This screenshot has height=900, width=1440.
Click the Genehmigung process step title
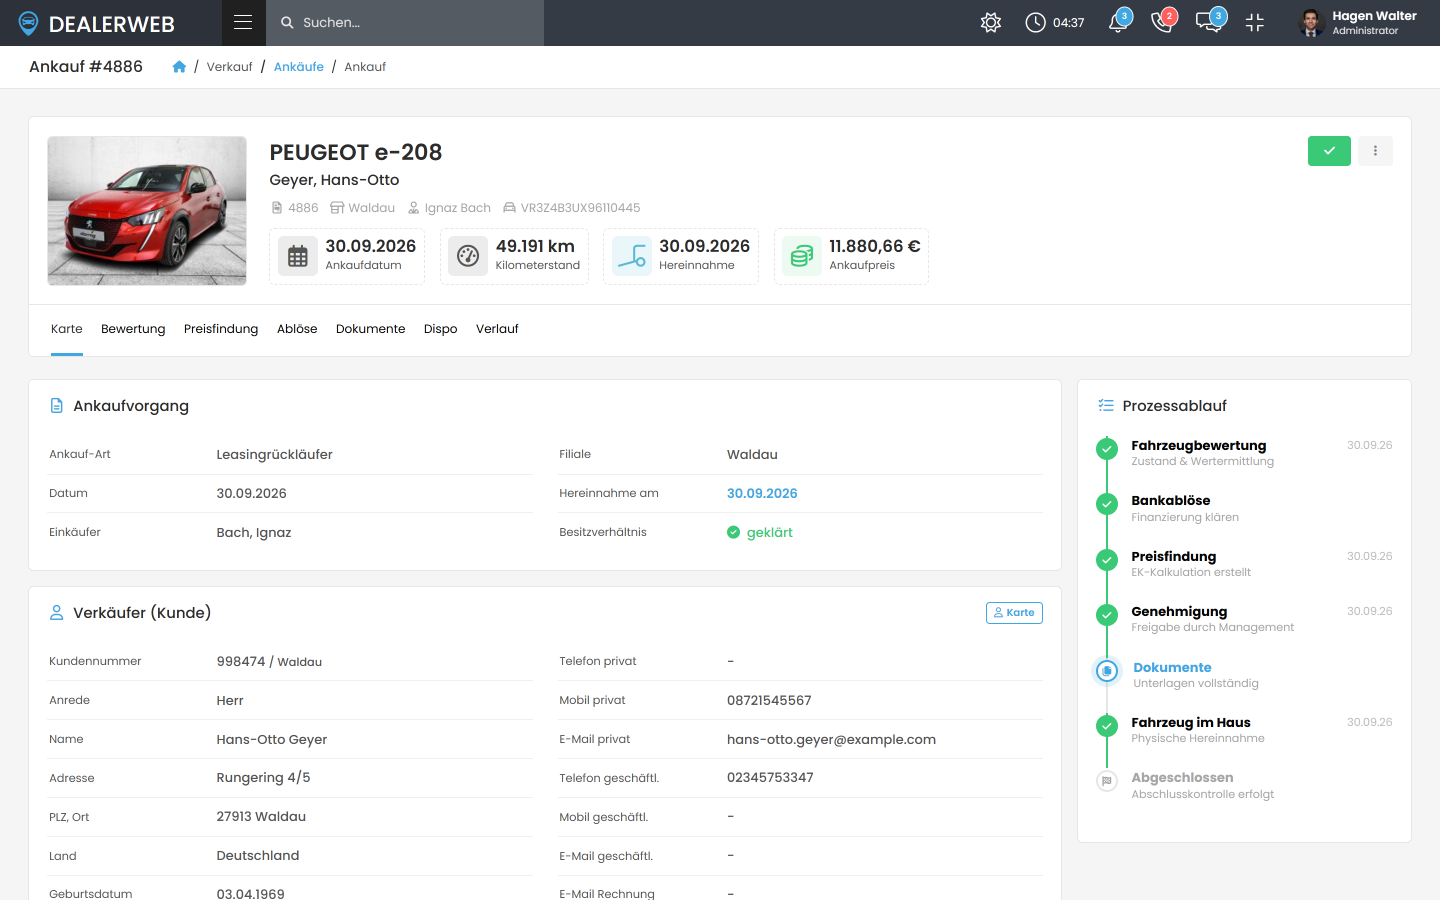coord(1179,612)
